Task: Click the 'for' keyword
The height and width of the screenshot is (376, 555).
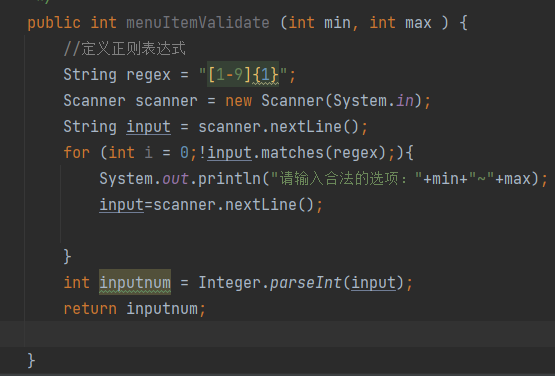Action: (76, 153)
